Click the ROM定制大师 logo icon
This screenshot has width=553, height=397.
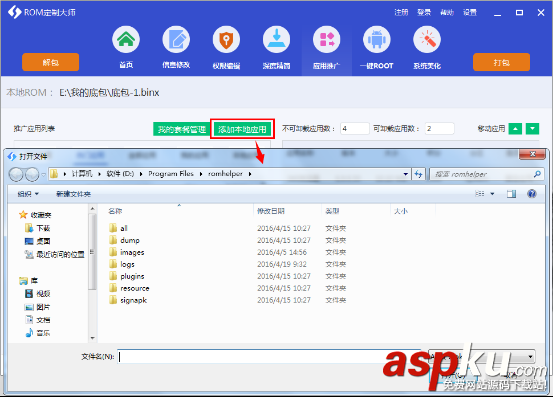[x=14, y=12]
